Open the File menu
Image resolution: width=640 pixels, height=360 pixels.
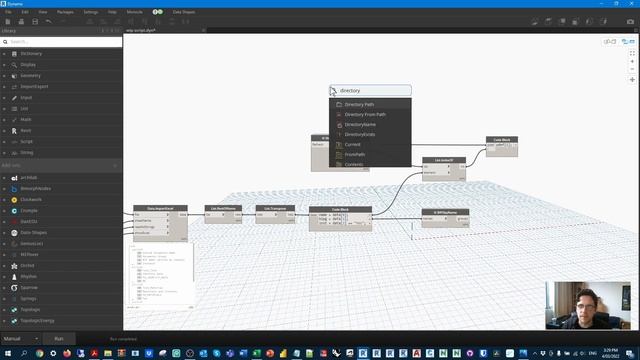click(x=8, y=12)
